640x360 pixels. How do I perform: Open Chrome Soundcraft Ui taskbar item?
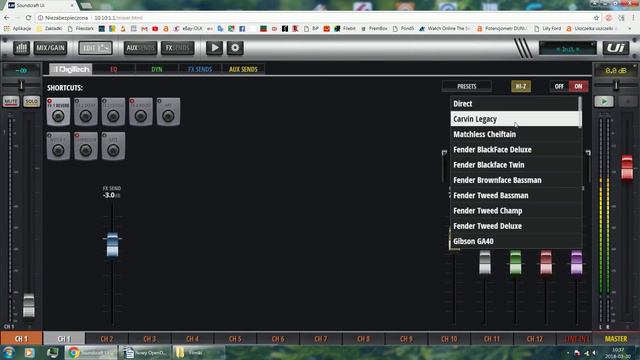click(x=91, y=352)
